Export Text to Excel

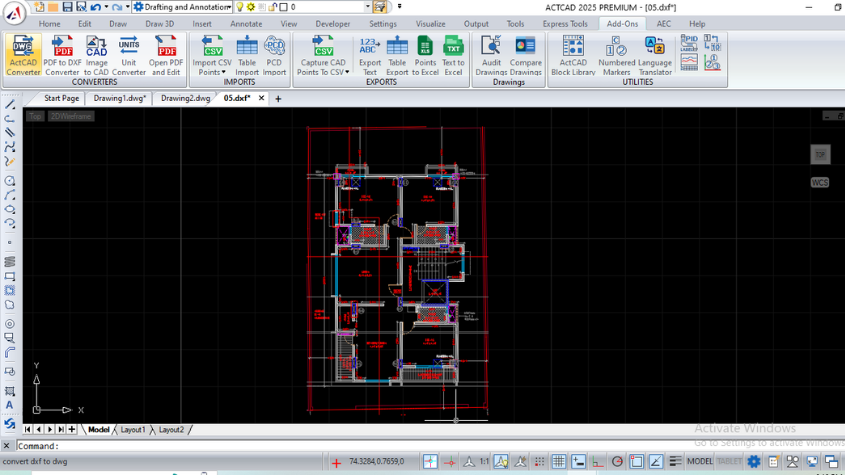[x=453, y=56]
